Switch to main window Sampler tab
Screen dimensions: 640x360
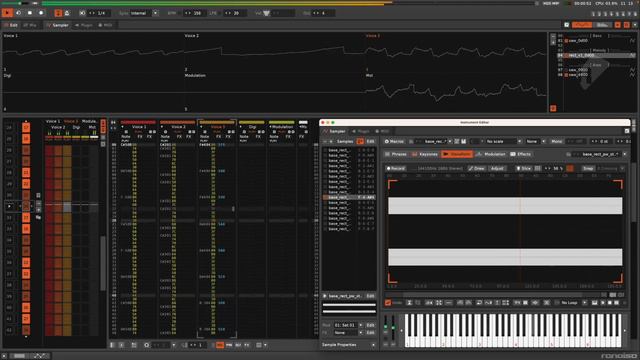click(57, 25)
